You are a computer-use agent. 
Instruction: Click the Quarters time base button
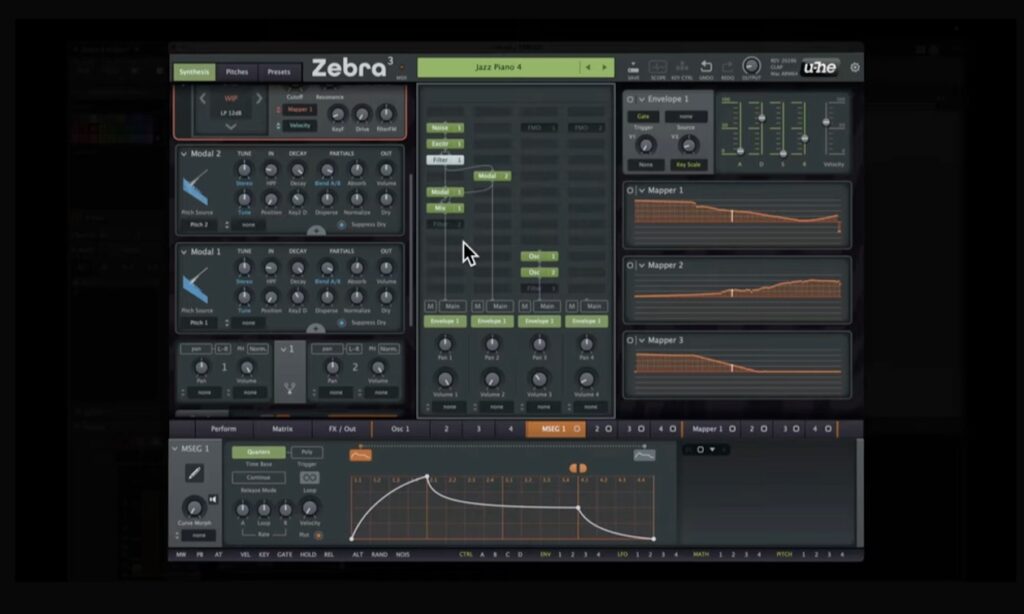click(x=258, y=453)
